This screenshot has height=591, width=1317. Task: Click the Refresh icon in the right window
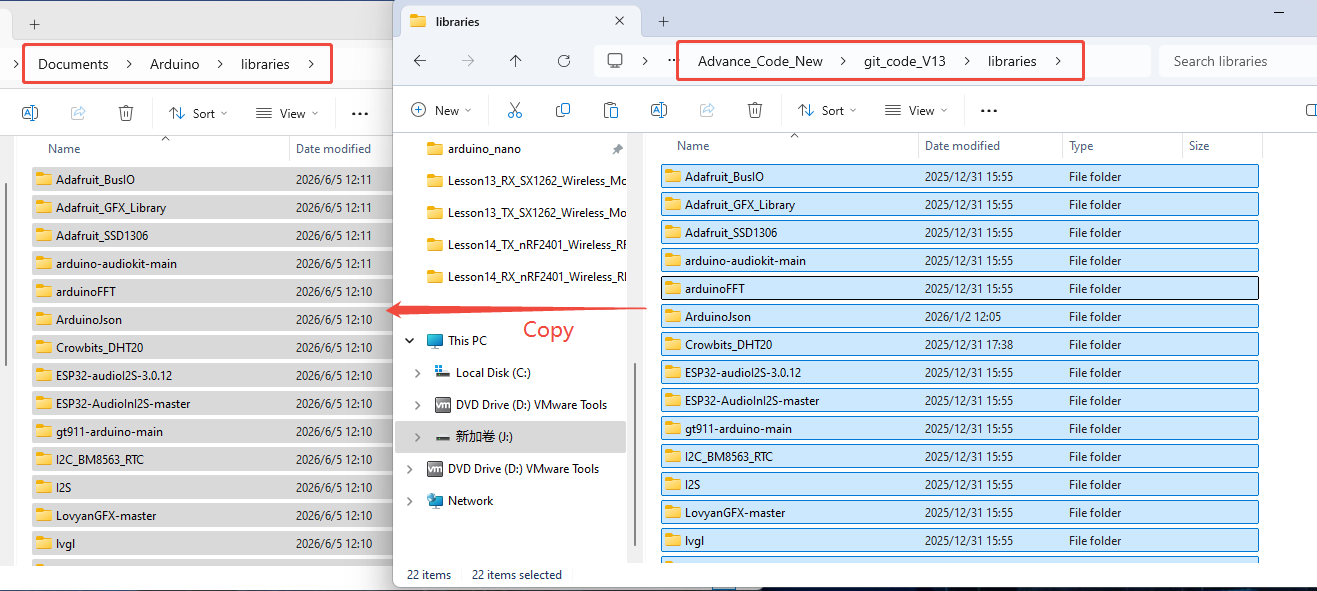[563, 61]
